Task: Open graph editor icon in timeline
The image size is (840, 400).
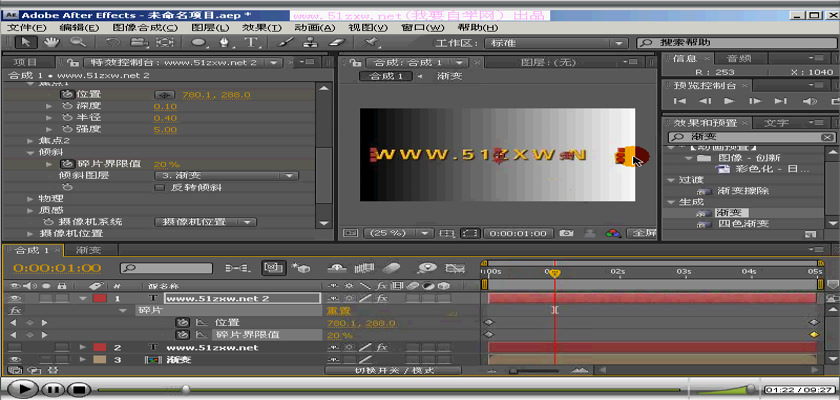Action: (455, 267)
